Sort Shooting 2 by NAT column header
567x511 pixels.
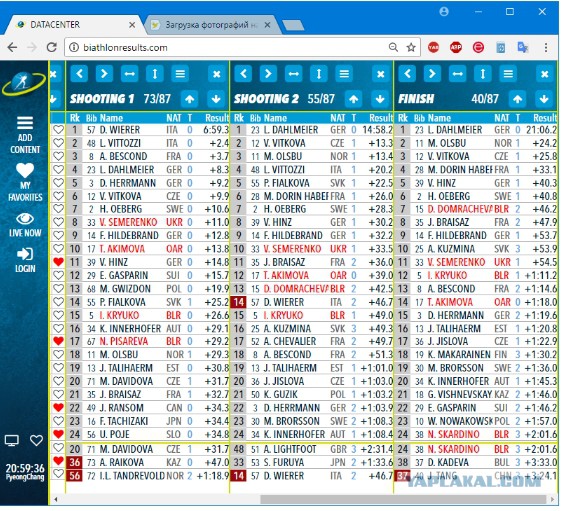(x=338, y=118)
